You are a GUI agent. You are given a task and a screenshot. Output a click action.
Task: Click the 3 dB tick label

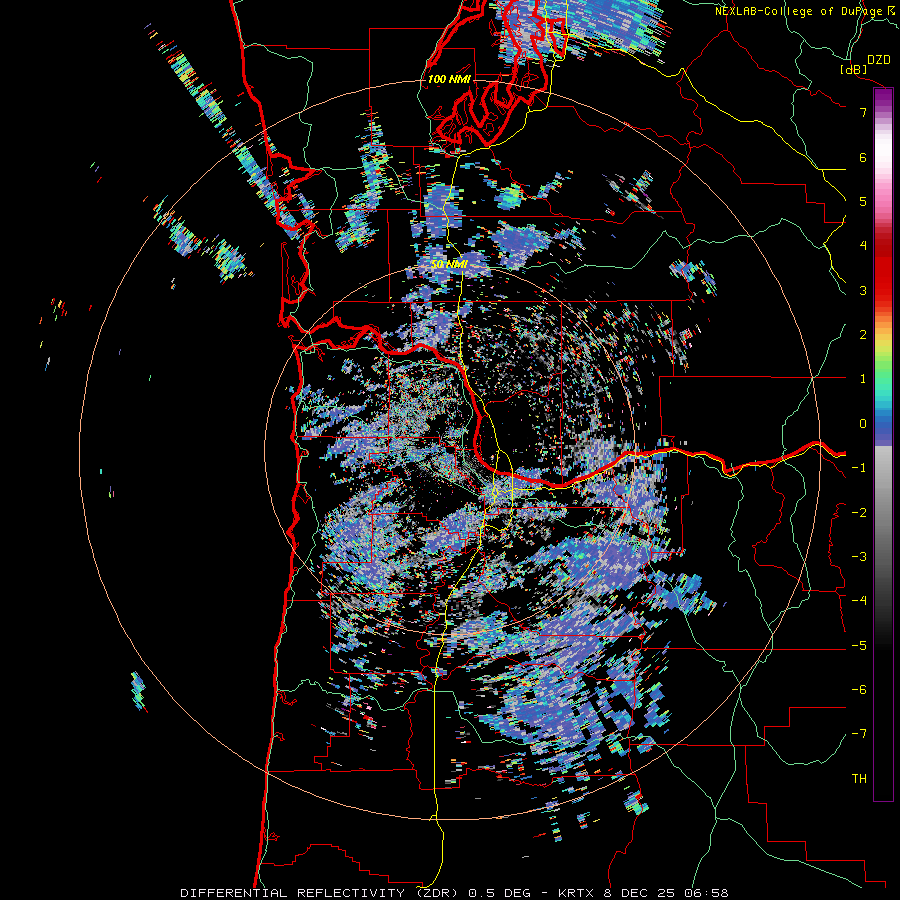(863, 290)
